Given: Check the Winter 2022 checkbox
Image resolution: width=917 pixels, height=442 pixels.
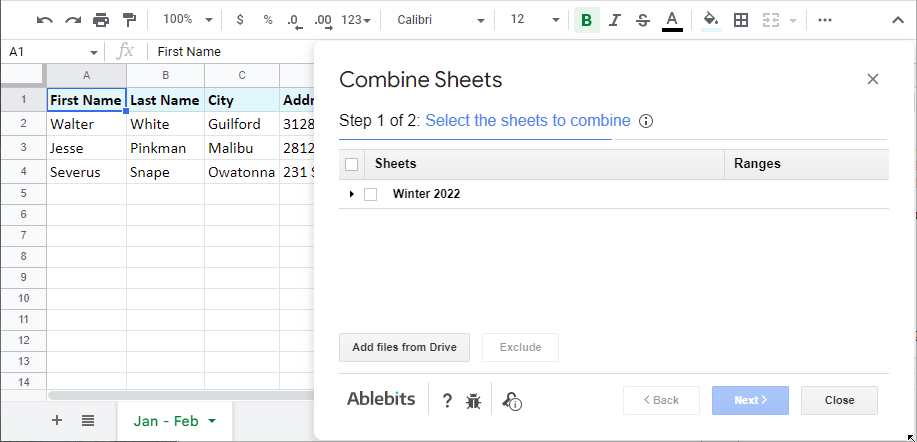Looking at the screenshot, I should pyautogui.click(x=371, y=194).
